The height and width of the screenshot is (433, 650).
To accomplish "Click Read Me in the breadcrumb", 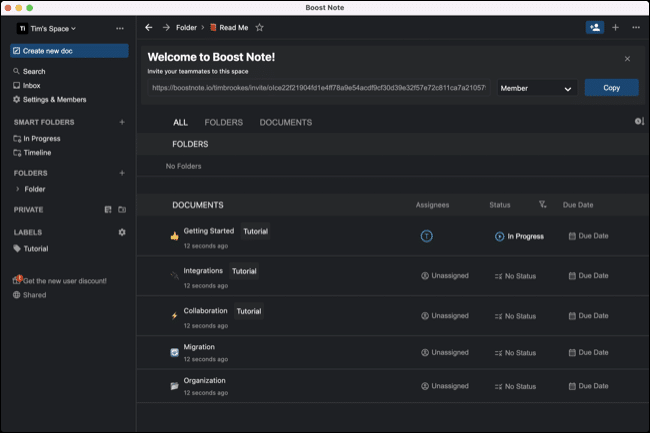I will click(234, 28).
